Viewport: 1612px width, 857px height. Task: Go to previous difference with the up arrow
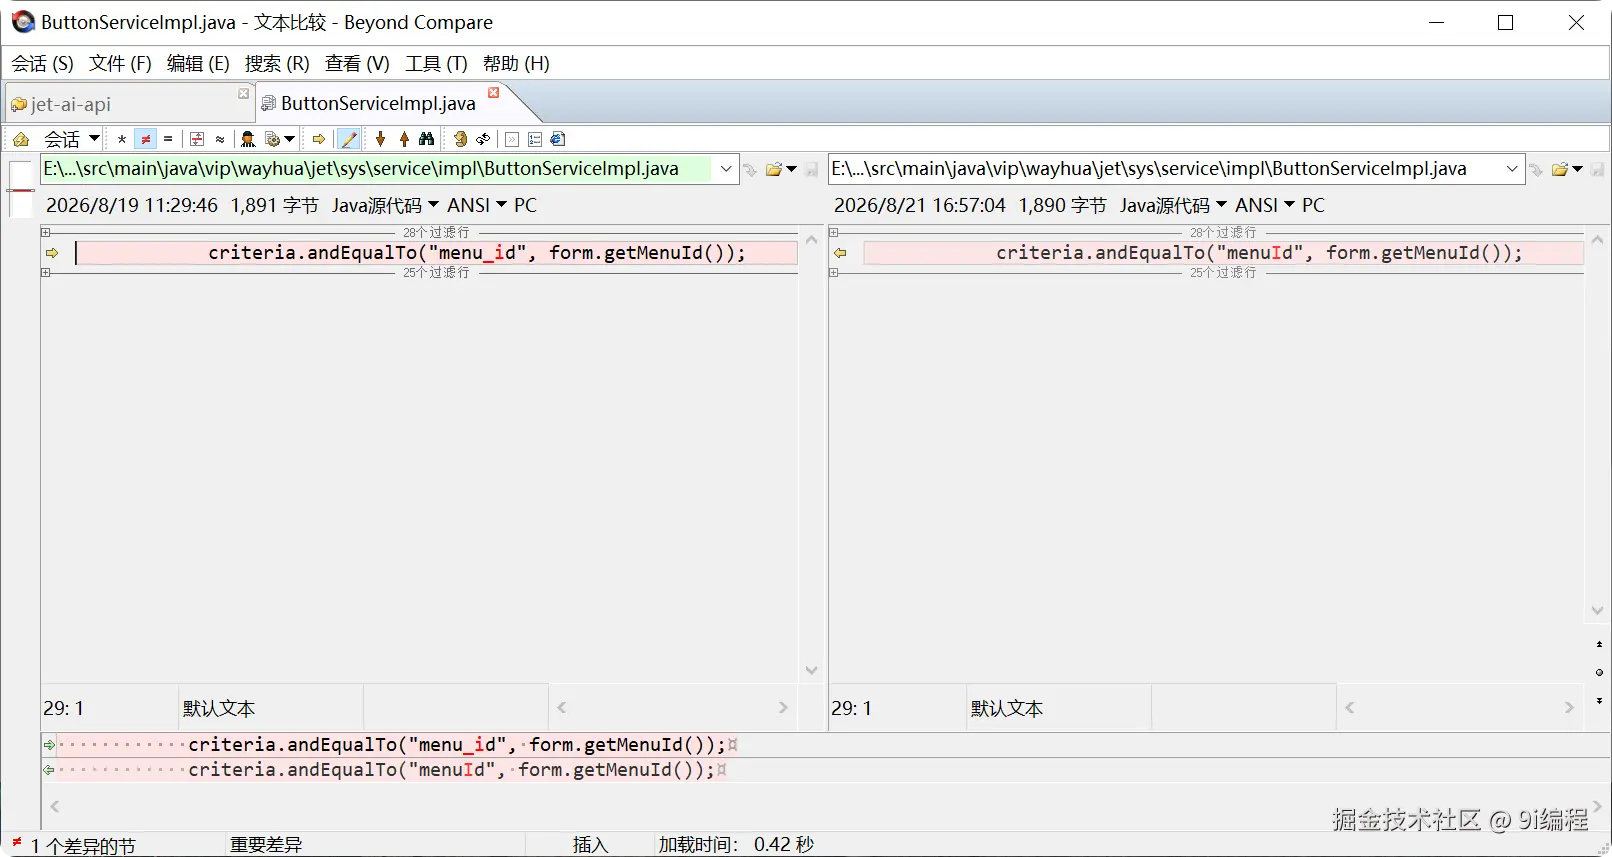404,139
